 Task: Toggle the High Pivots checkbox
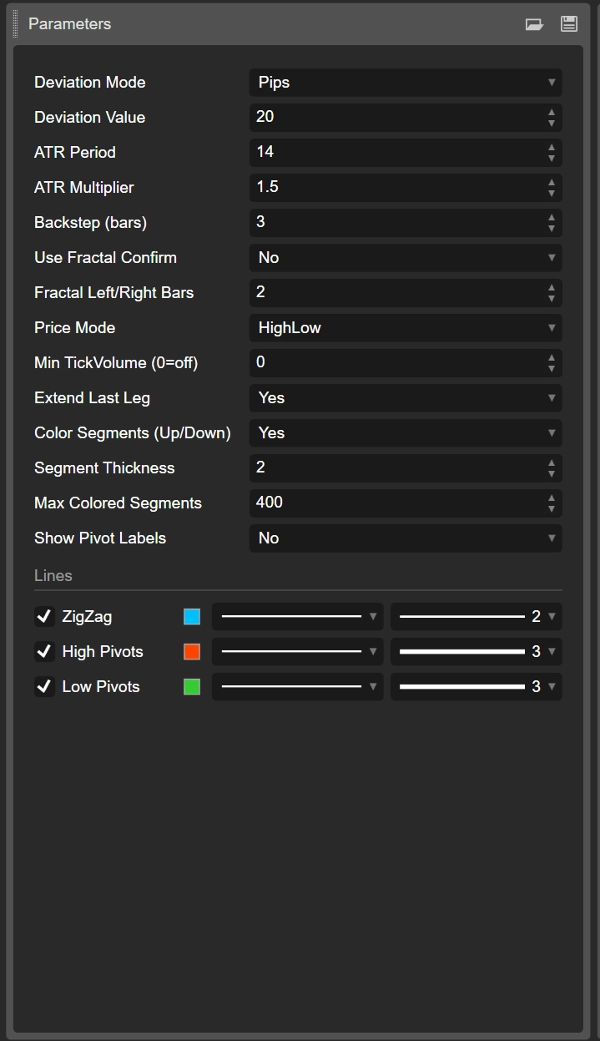click(x=44, y=651)
